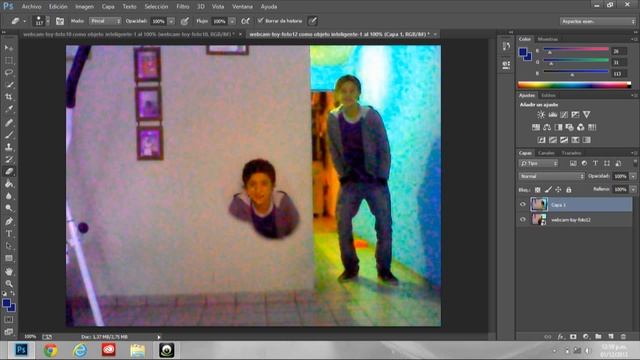Viewport: 640px width, 360px height.
Task: Toggle tablet pressure for opacity
Action: 184,21
